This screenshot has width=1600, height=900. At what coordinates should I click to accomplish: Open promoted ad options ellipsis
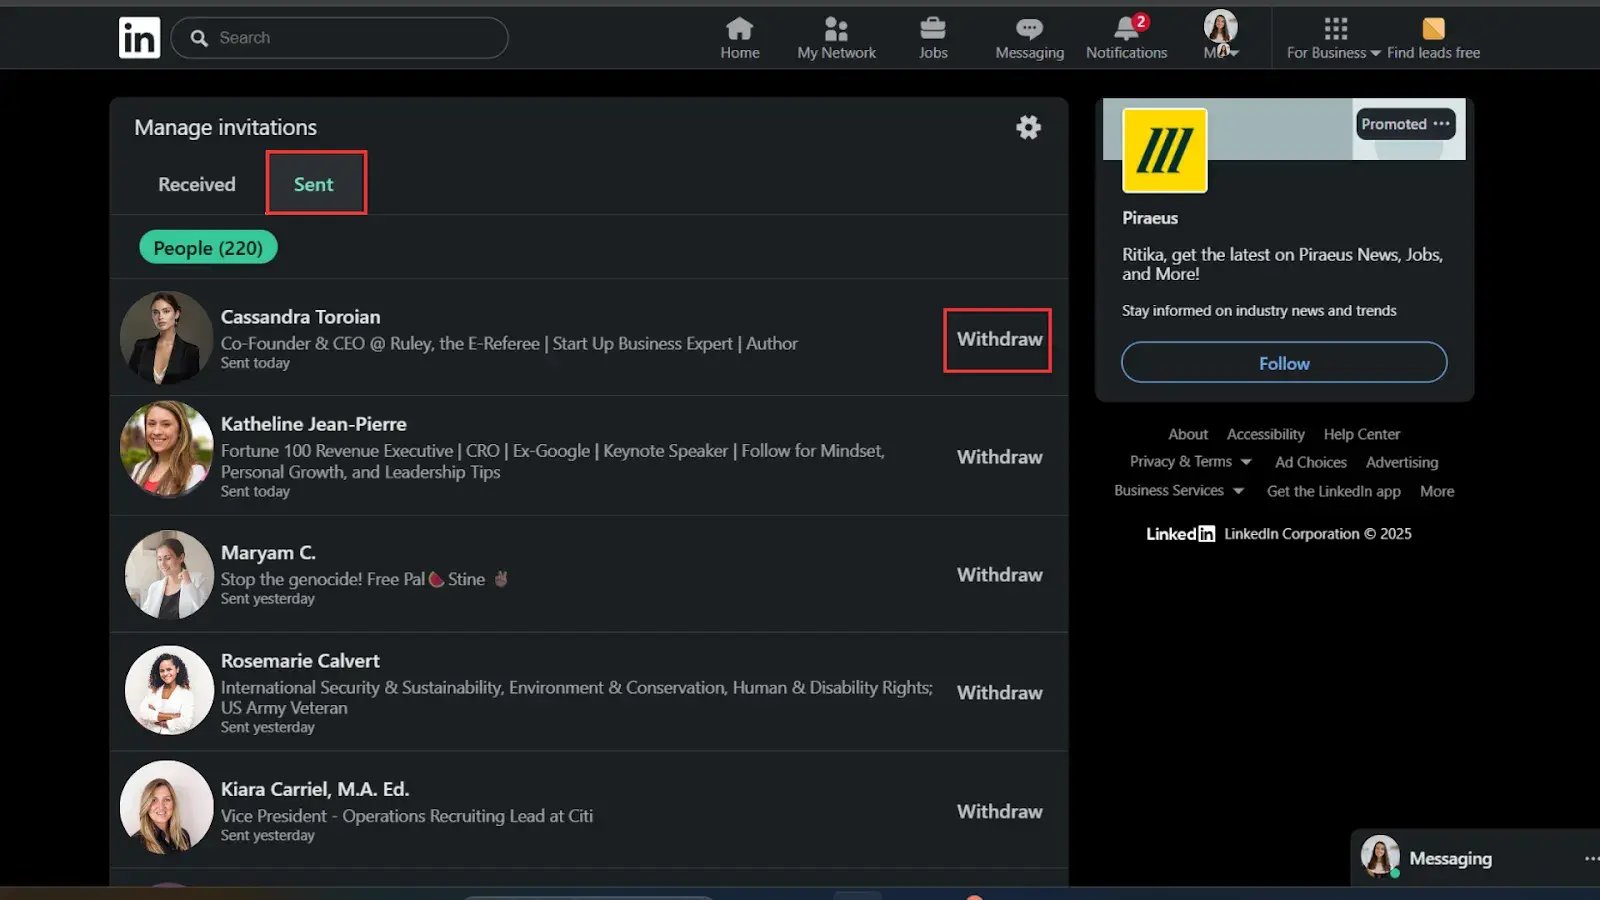pos(1441,124)
